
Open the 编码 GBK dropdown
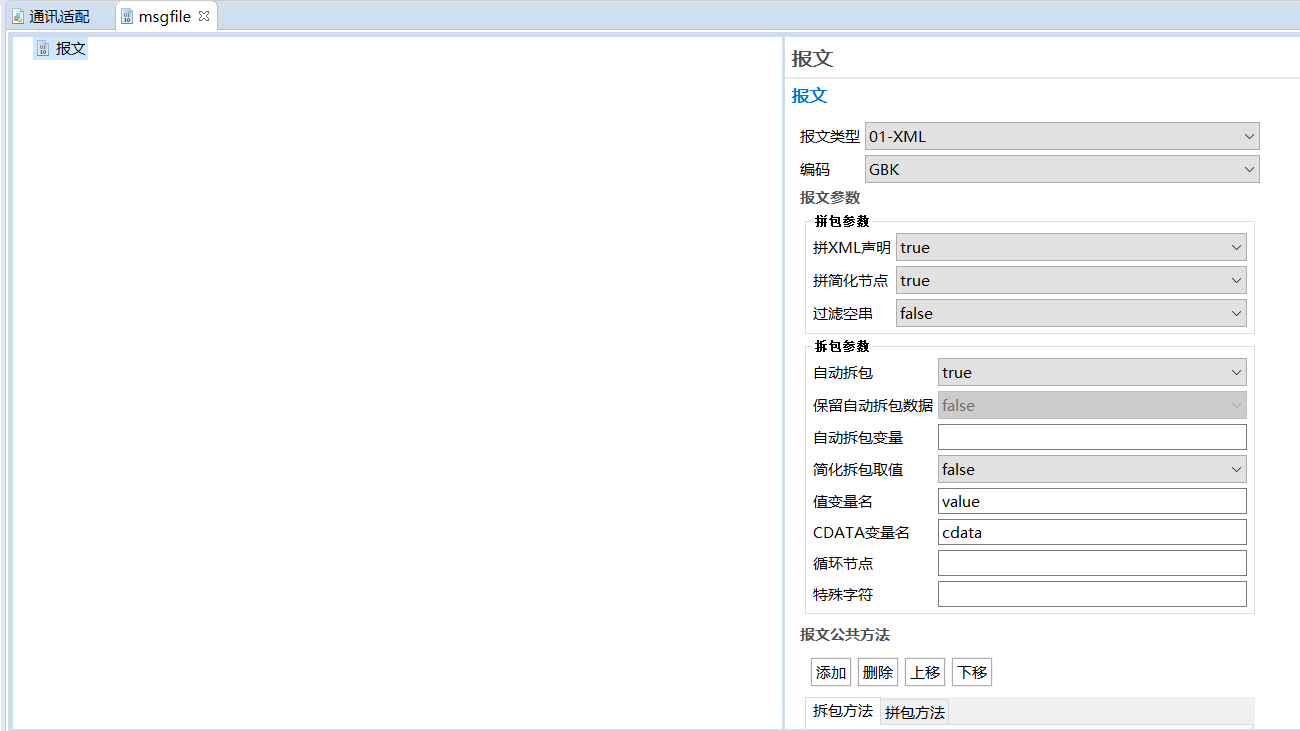[x=1061, y=170]
